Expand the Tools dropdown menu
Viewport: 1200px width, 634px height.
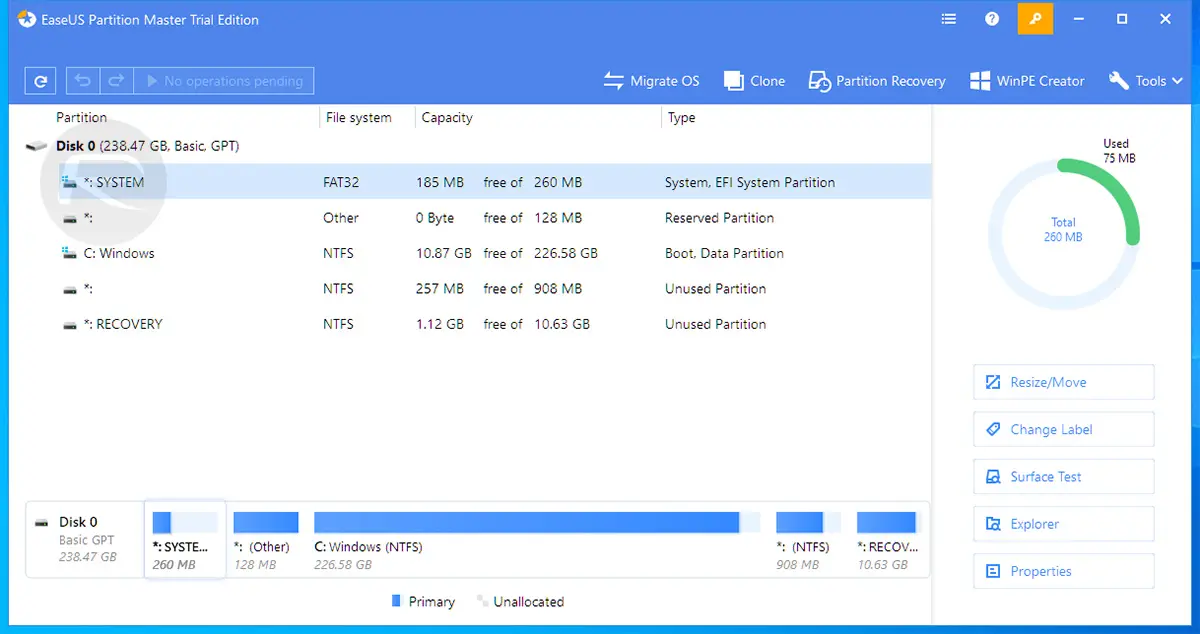(x=1146, y=81)
